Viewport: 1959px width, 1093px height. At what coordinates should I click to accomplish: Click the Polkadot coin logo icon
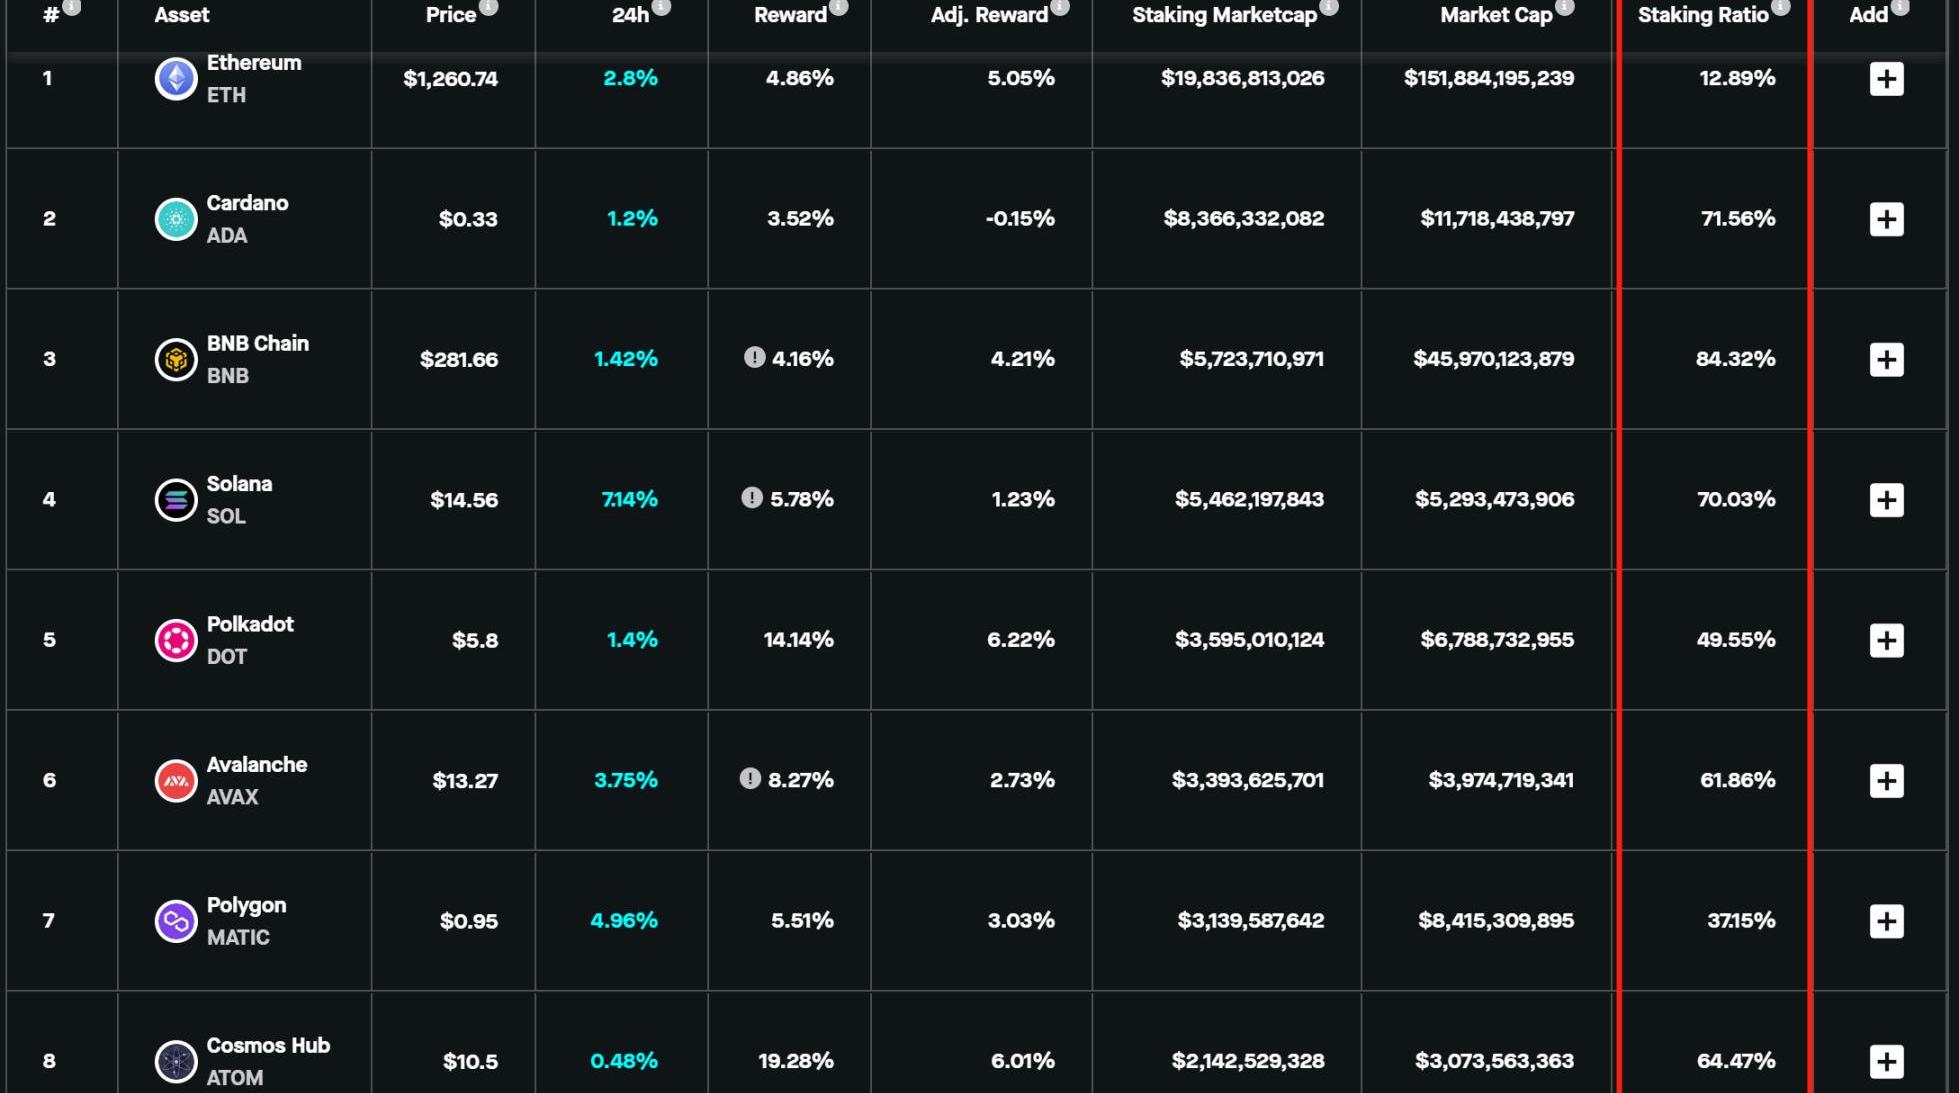(x=176, y=640)
